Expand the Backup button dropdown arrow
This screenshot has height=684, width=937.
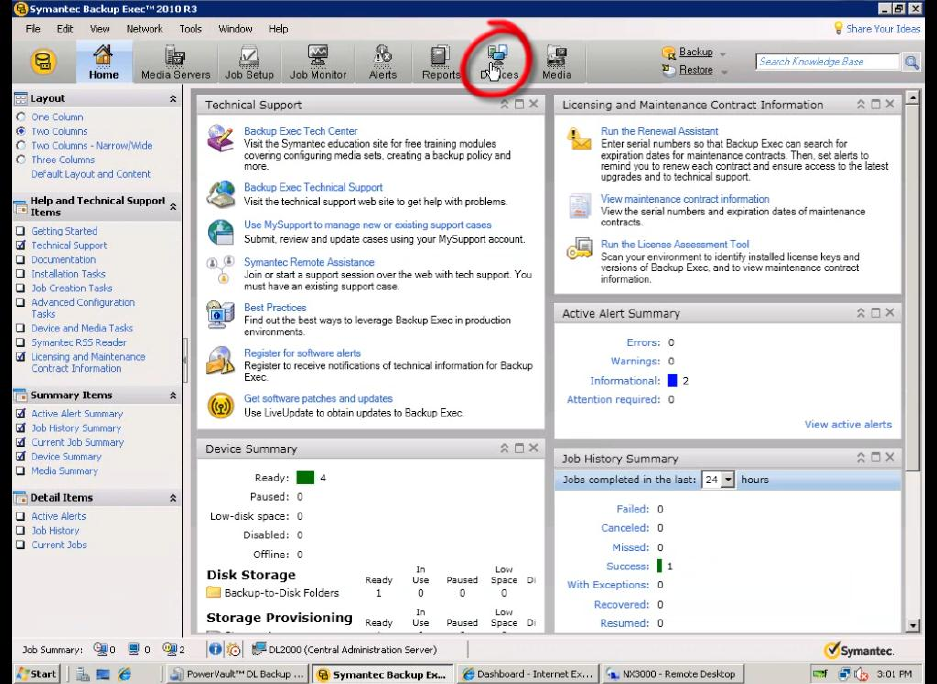[x=723, y=53]
